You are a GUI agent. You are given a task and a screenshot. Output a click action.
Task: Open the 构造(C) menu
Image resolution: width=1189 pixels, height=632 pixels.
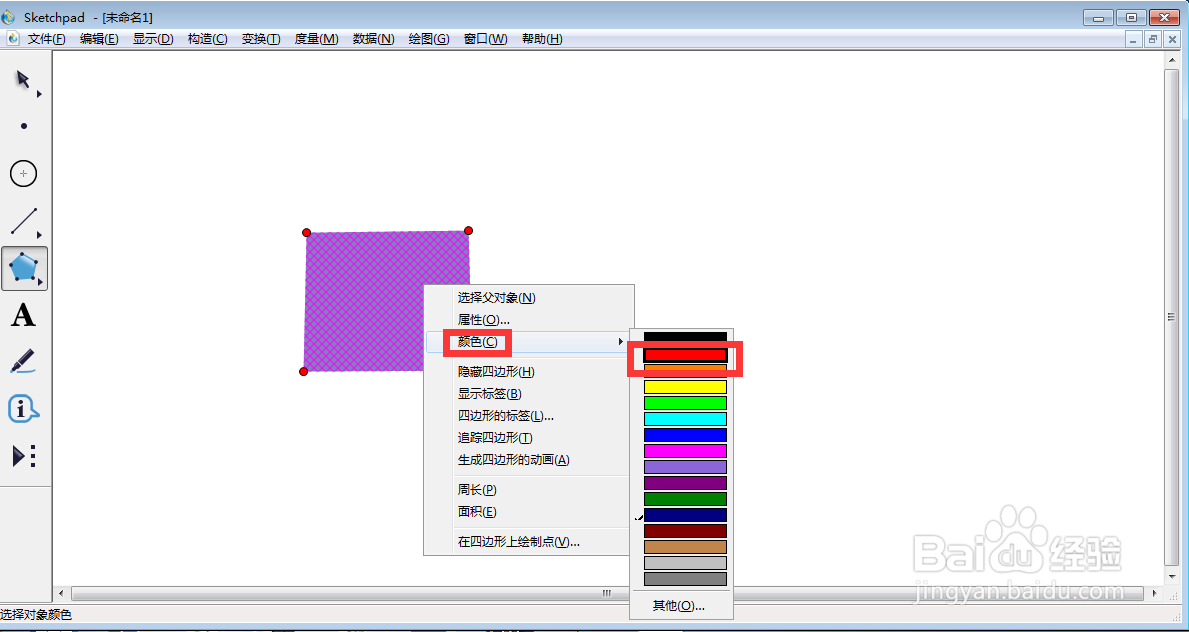click(207, 39)
